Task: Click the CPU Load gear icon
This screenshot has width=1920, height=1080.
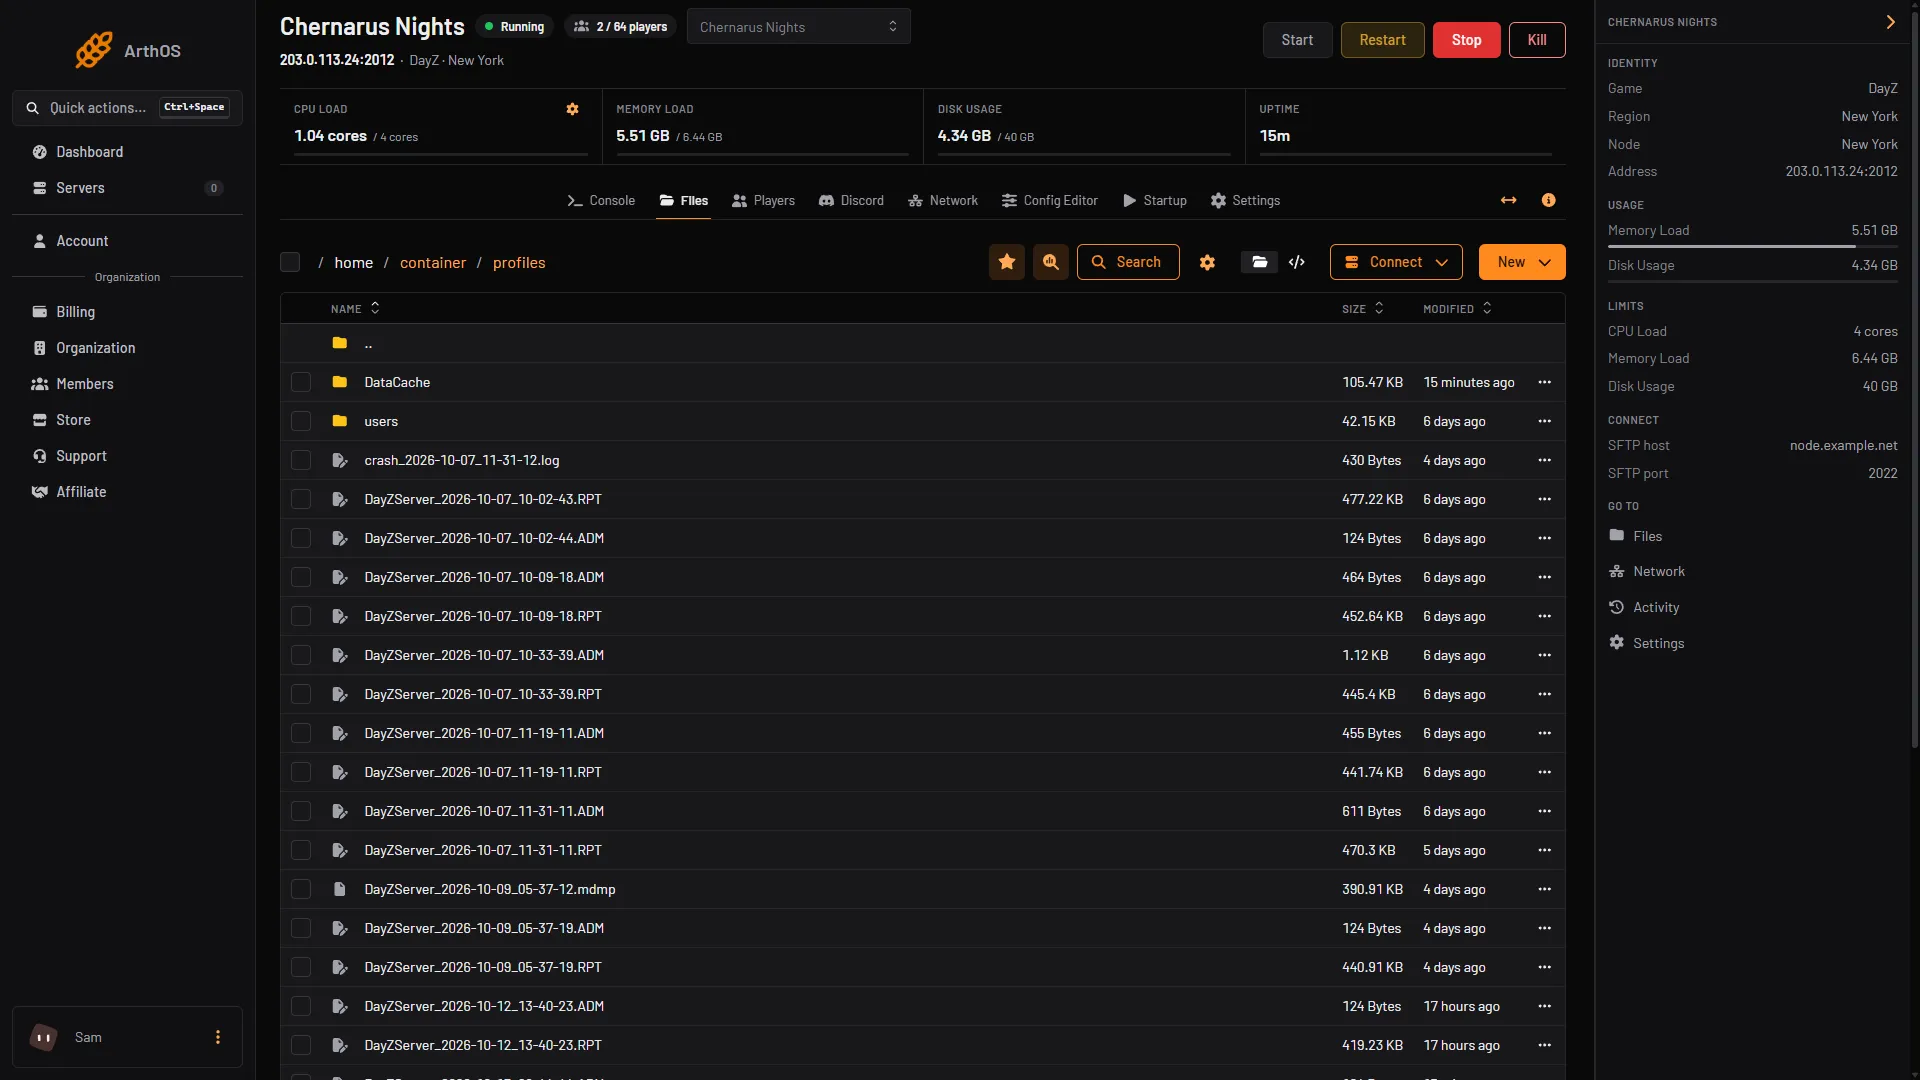Action: [573, 109]
